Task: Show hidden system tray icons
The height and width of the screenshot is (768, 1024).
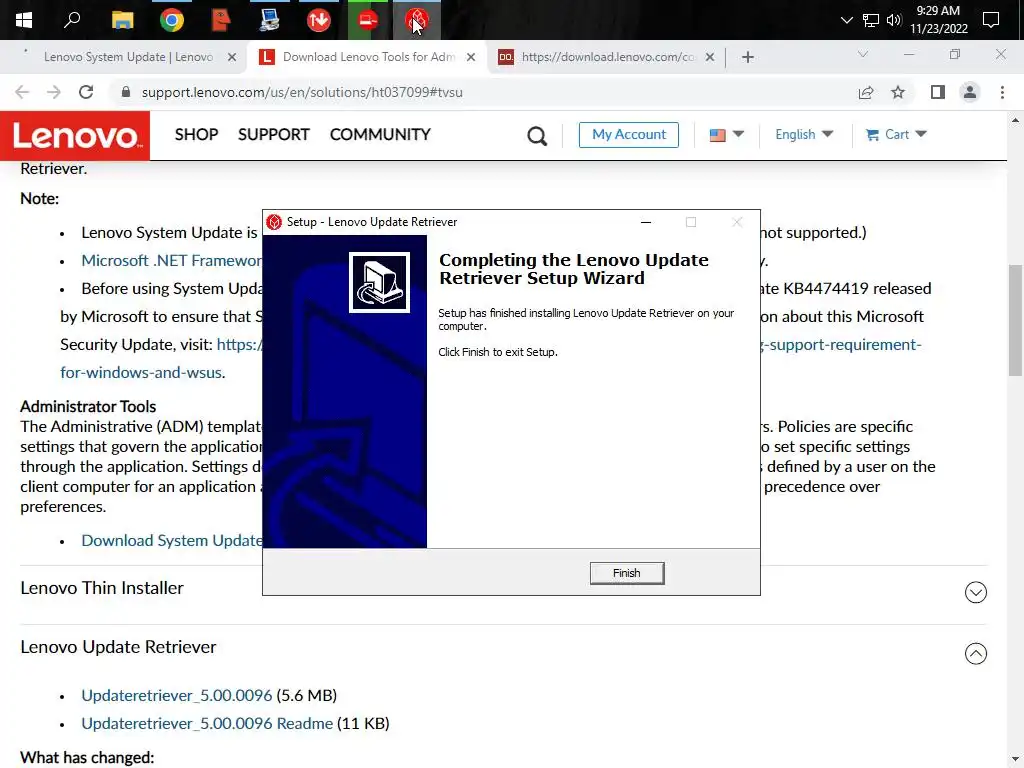Action: click(x=846, y=20)
